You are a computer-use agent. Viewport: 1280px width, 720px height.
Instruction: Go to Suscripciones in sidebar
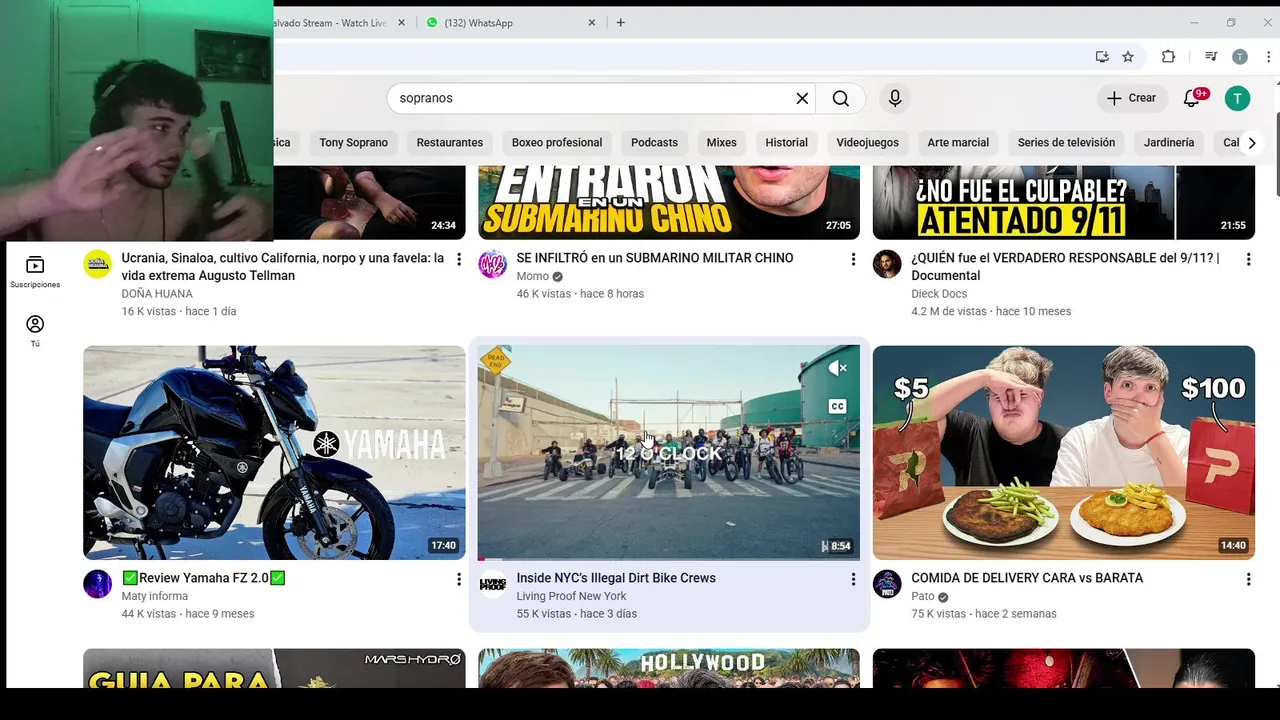[35, 272]
